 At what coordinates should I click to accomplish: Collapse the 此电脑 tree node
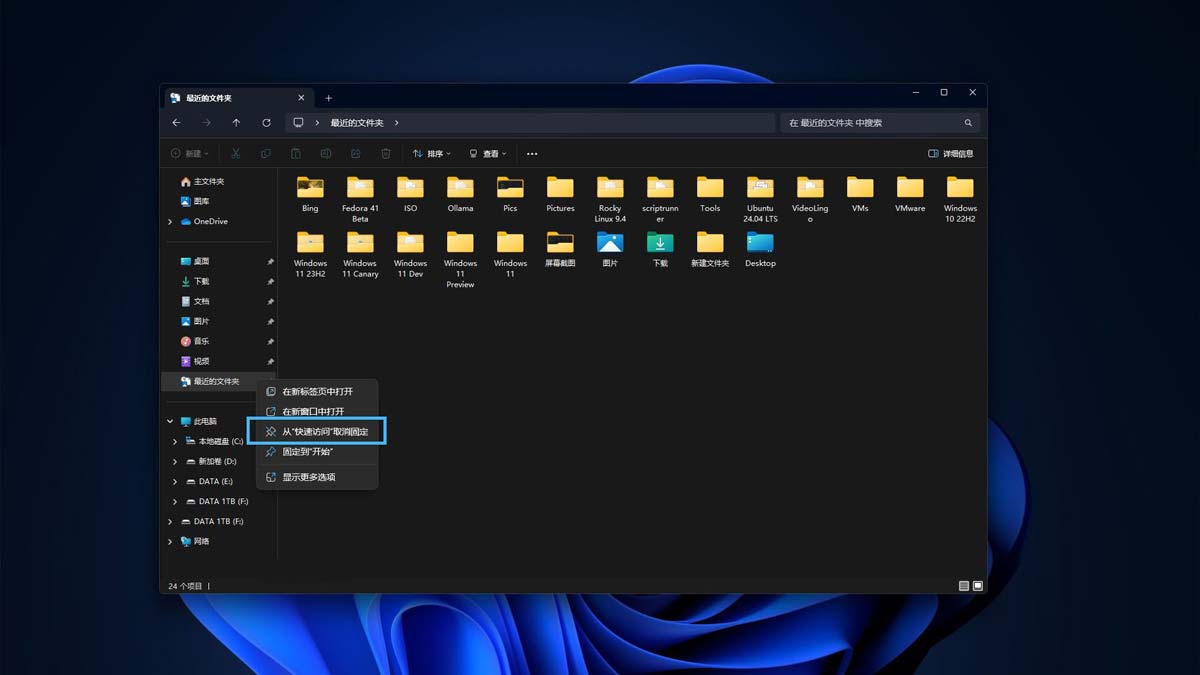pyautogui.click(x=170, y=421)
